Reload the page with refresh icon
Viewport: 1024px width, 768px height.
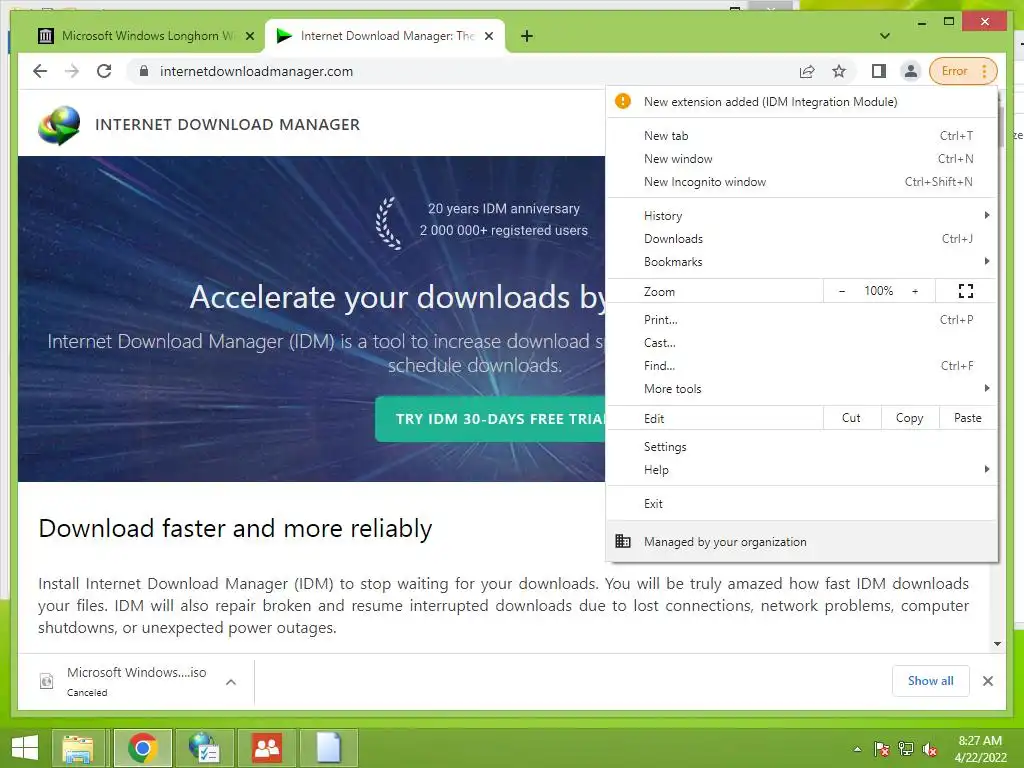[x=104, y=71]
